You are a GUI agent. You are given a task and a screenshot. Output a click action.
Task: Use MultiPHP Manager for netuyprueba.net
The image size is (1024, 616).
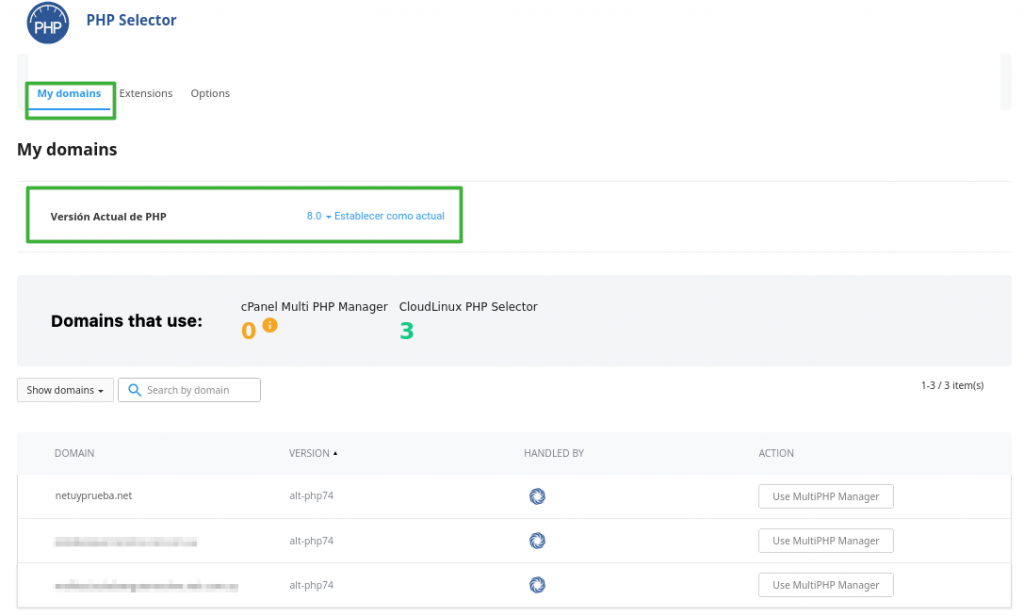pyautogui.click(x=825, y=496)
